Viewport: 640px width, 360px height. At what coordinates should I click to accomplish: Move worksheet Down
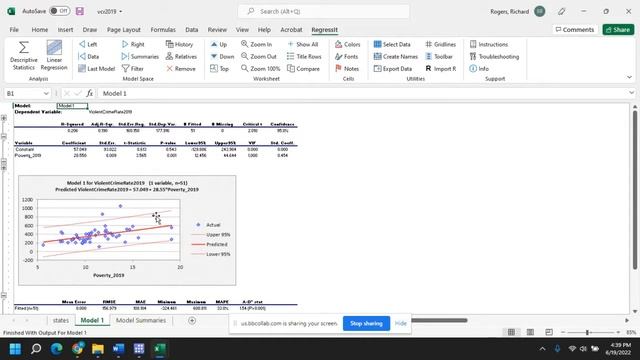222,56
